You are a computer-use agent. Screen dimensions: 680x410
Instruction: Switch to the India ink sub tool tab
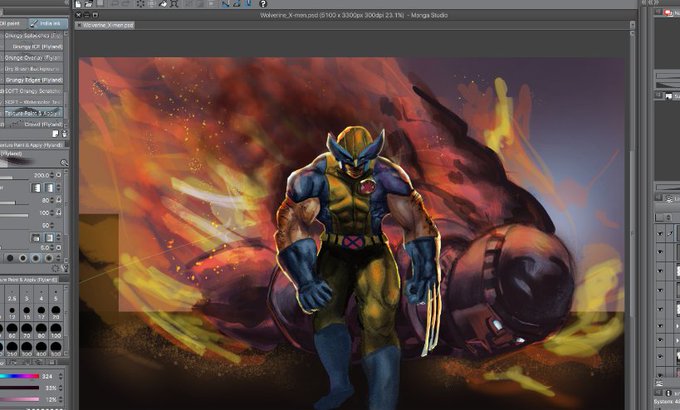coord(48,23)
